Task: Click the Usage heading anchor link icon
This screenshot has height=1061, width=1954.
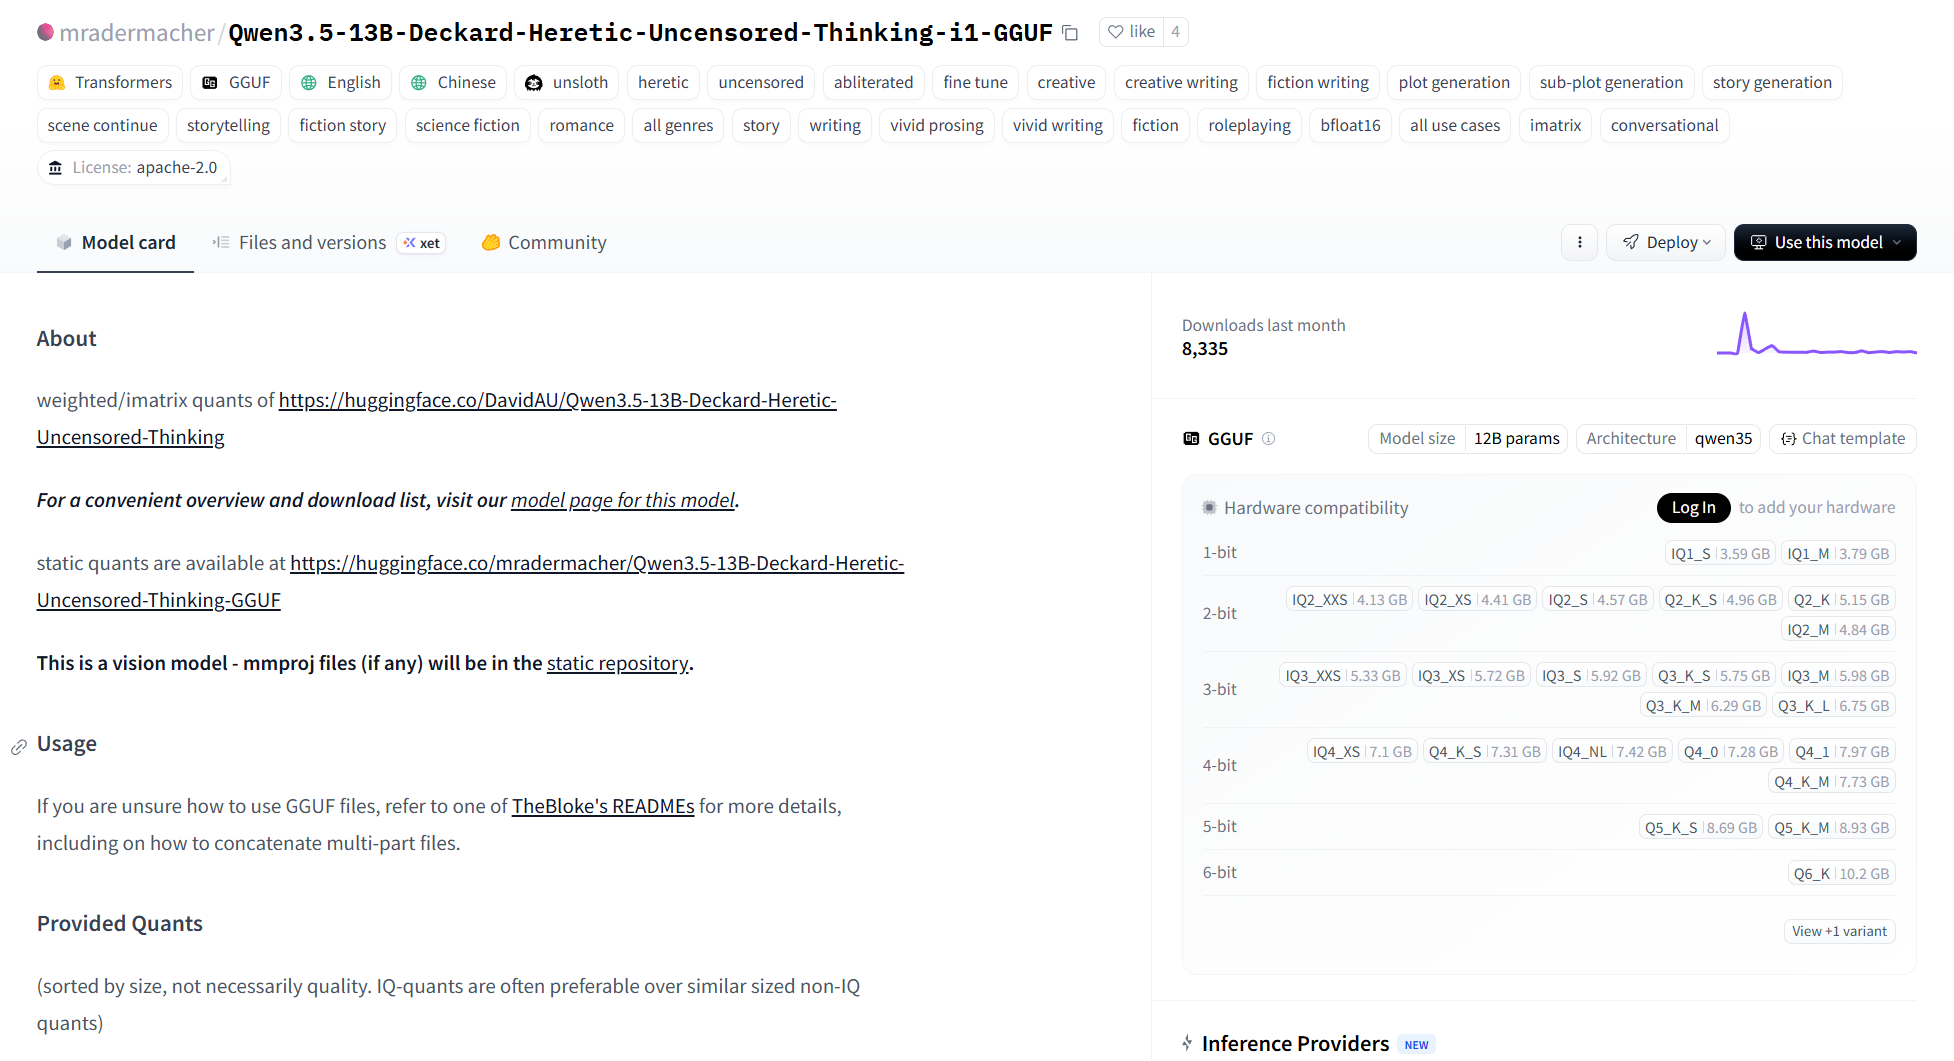Action: pos(18,747)
